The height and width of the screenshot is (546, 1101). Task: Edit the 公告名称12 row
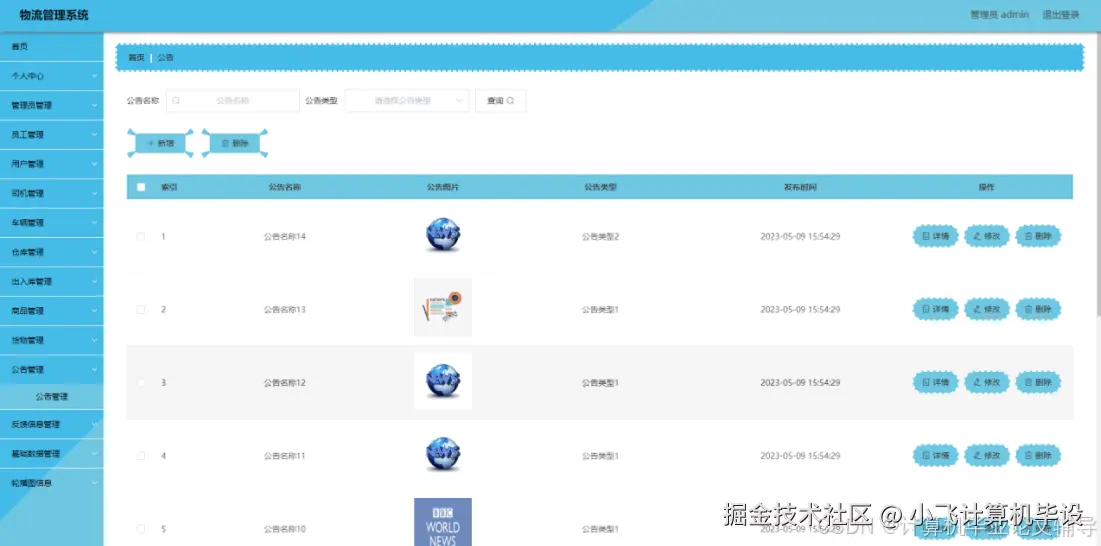(987, 382)
